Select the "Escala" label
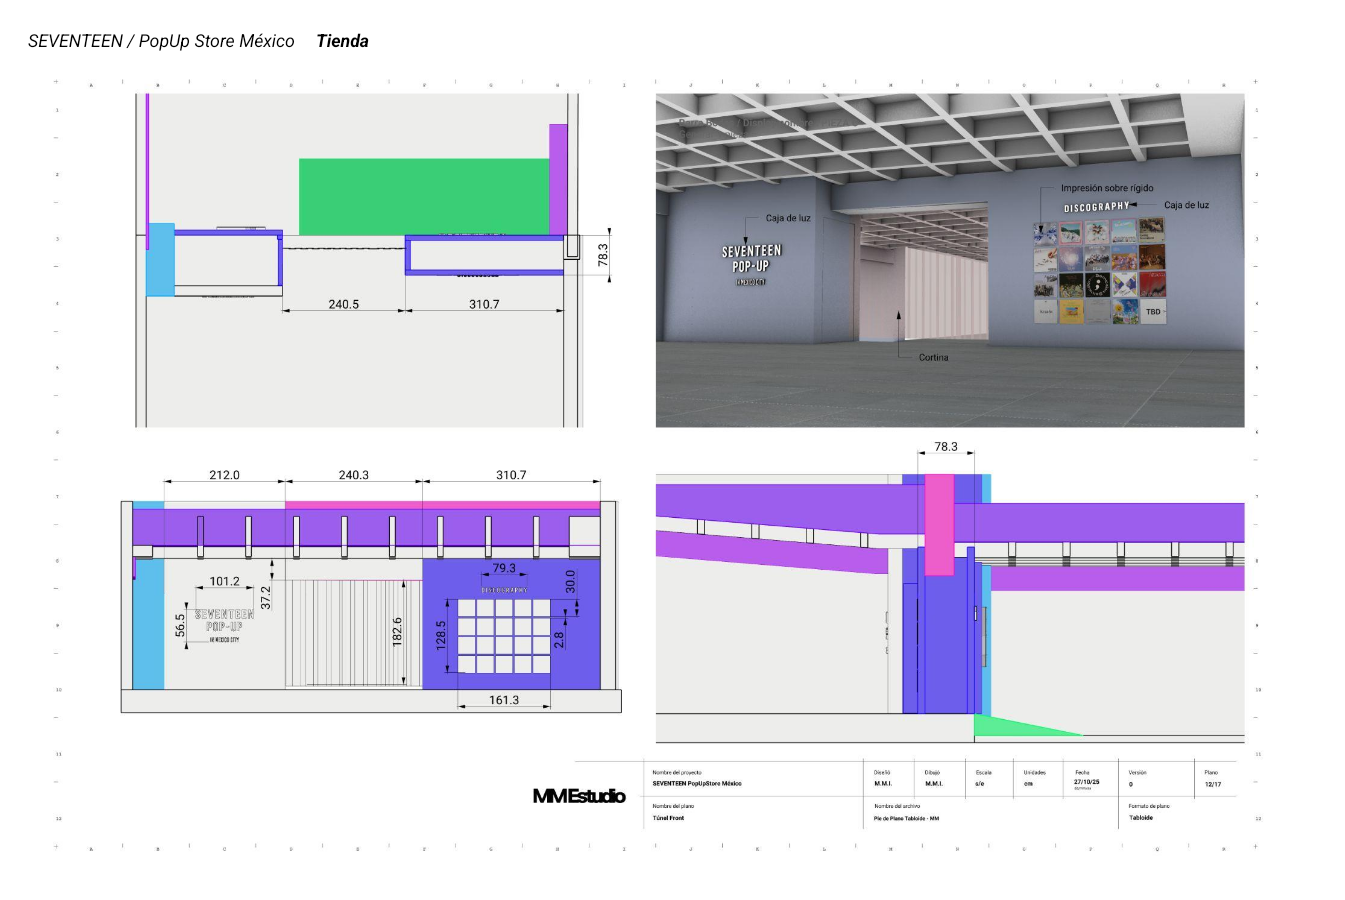 [984, 772]
